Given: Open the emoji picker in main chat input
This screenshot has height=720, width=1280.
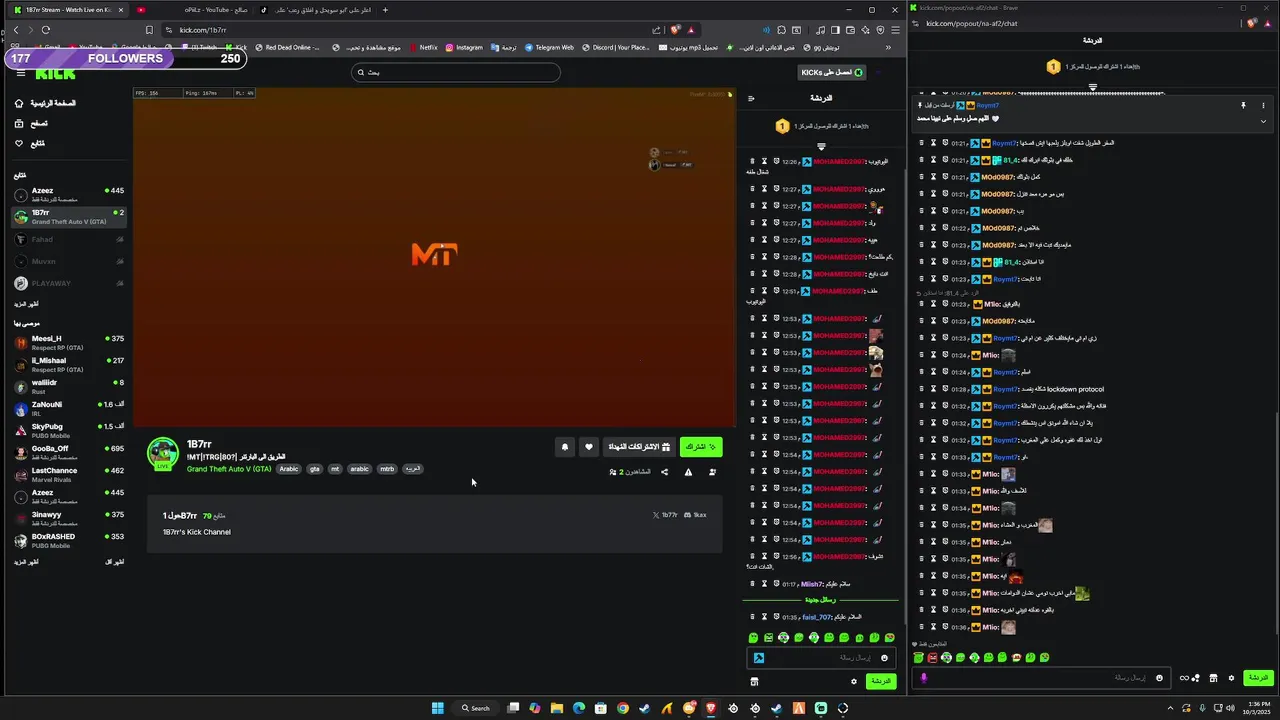Looking at the screenshot, I should (884, 658).
